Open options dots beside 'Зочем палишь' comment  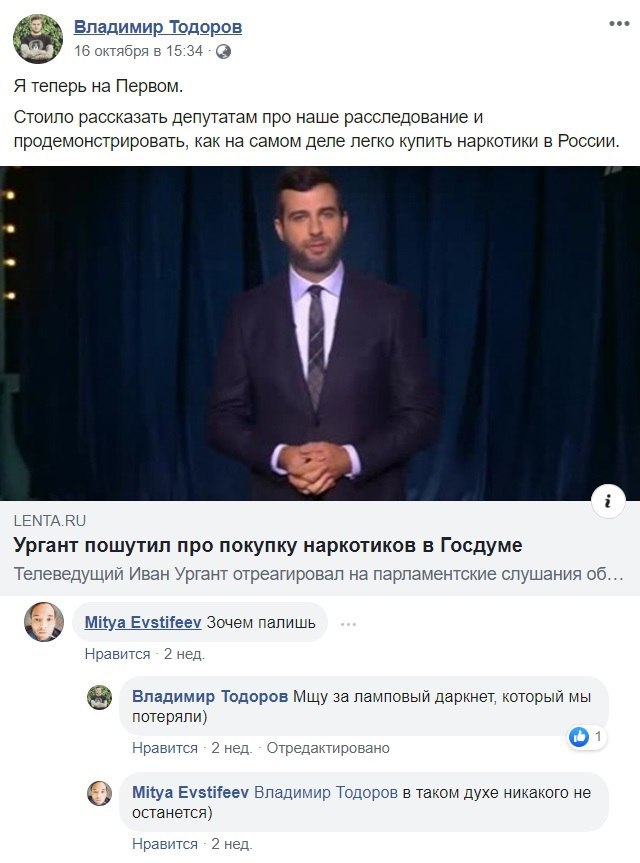[x=348, y=624]
